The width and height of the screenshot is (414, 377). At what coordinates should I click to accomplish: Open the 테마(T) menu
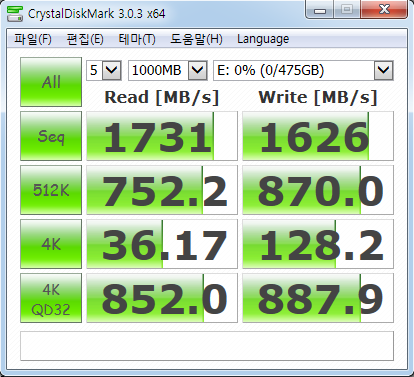pos(137,39)
